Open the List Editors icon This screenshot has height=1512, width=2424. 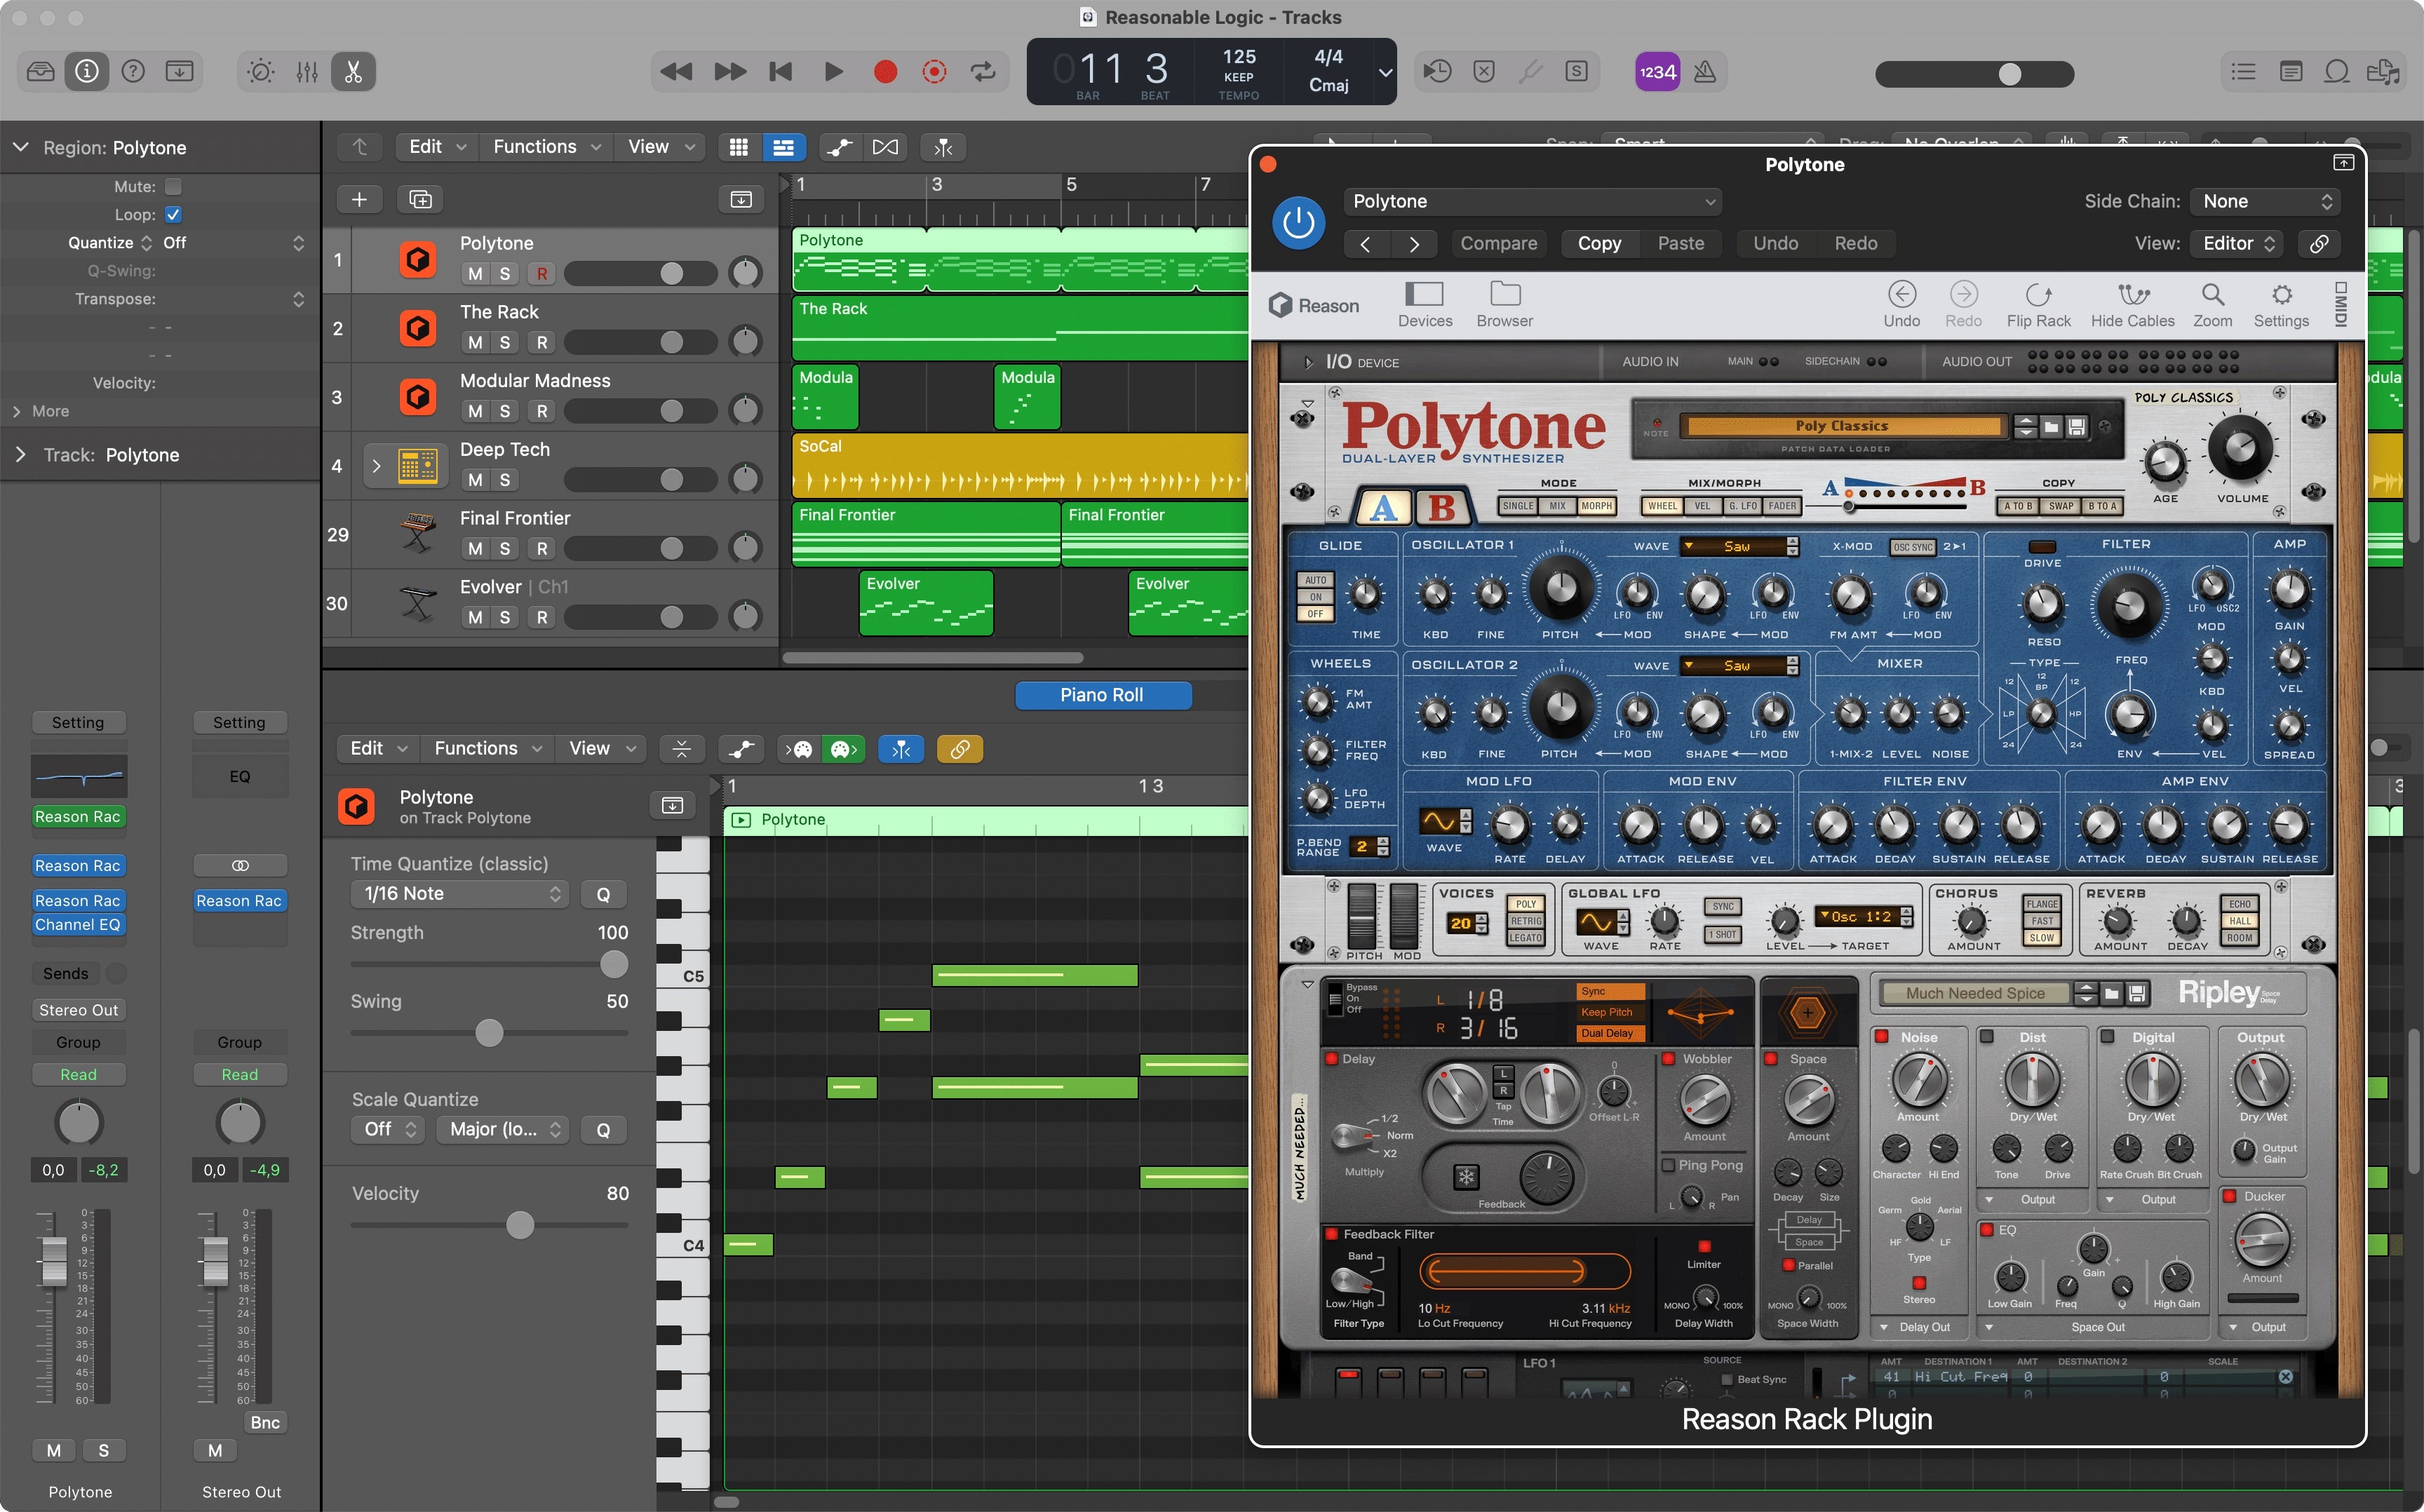point(2243,71)
